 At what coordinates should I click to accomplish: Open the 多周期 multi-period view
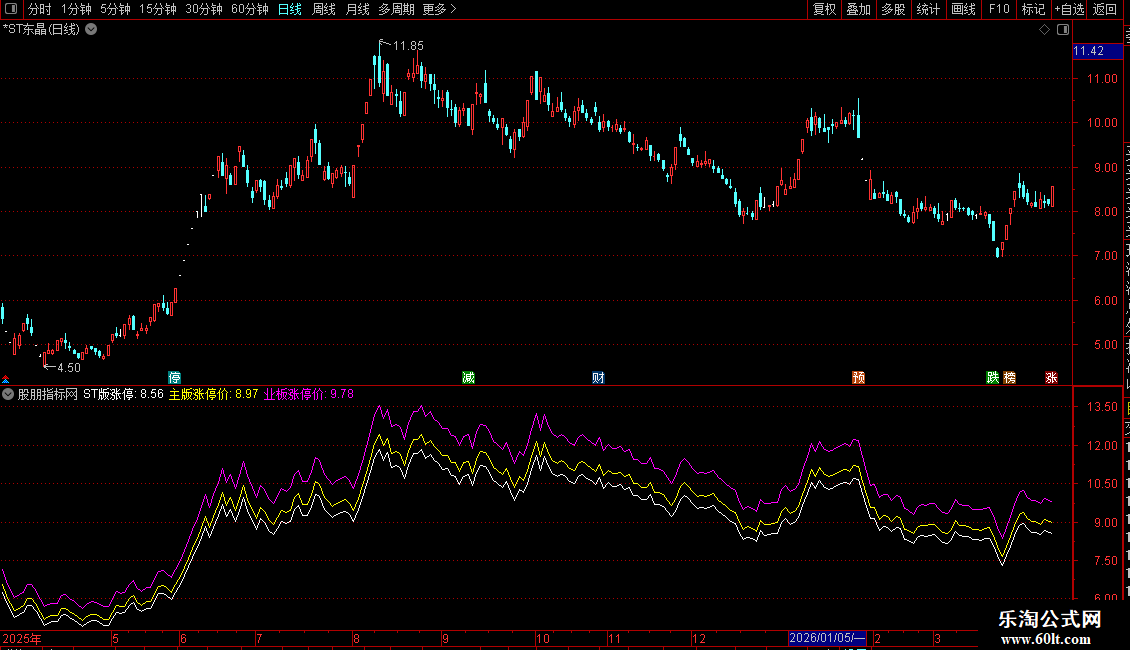[x=396, y=9]
